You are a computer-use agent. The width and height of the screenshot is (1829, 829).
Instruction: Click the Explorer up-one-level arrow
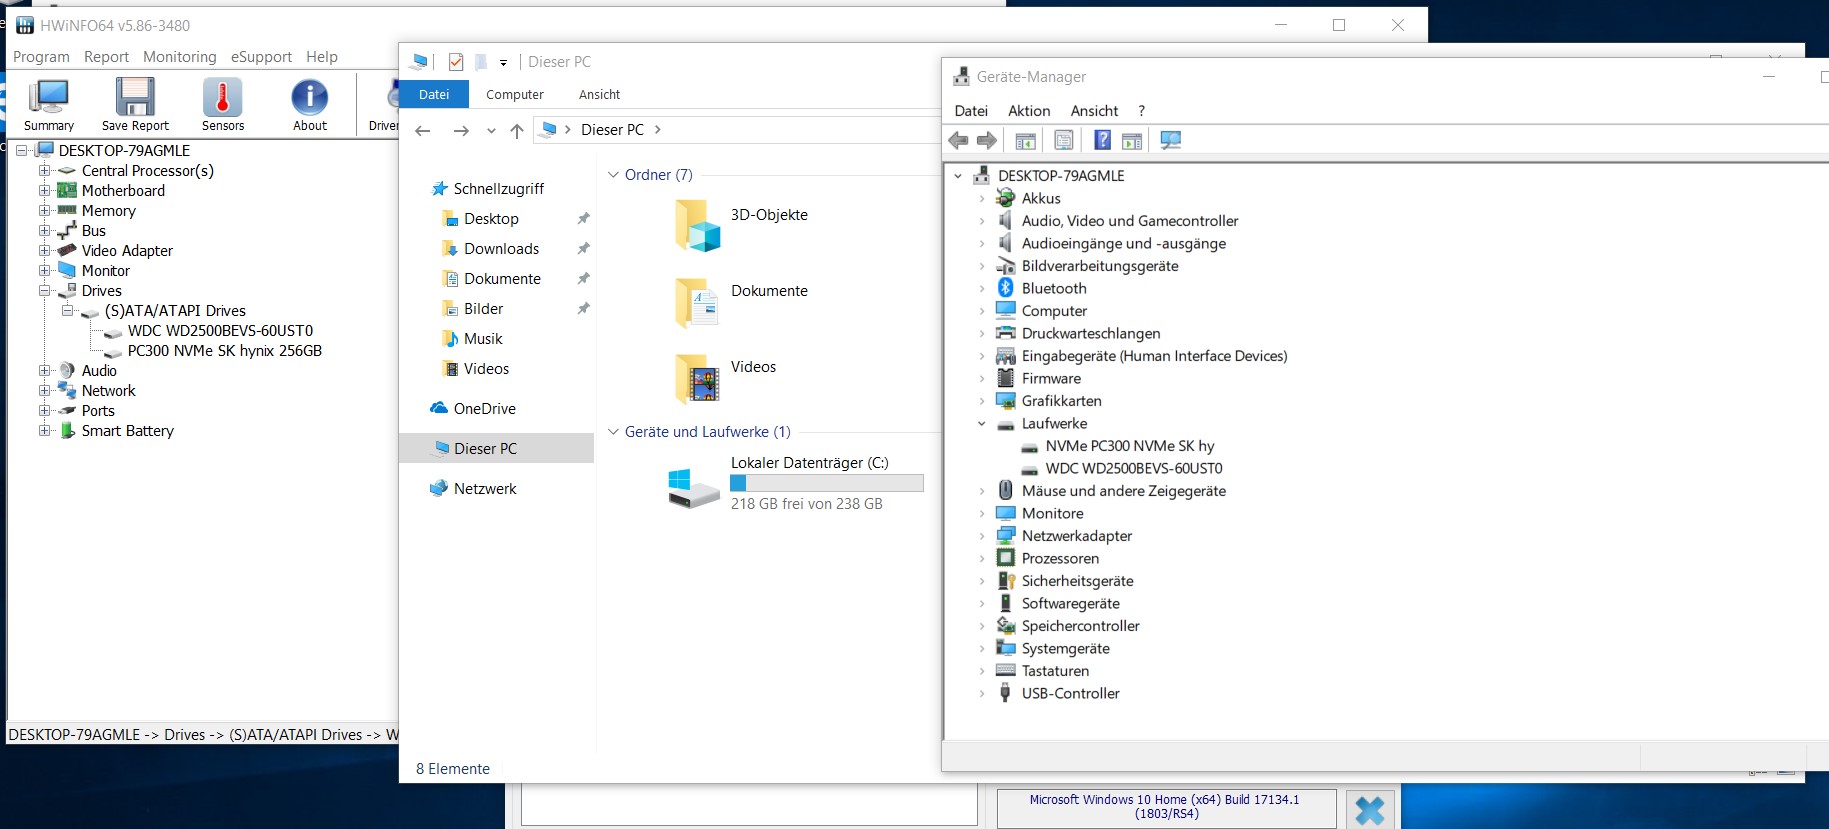coord(517,131)
